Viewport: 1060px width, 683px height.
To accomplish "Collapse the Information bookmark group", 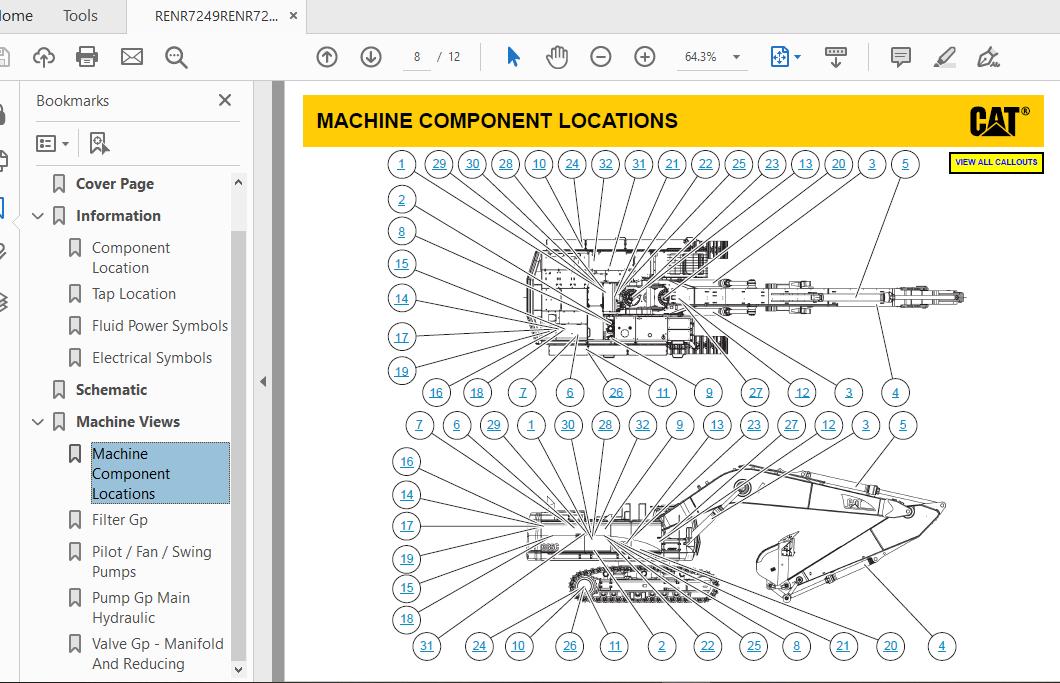I will click(x=38, y=216).
